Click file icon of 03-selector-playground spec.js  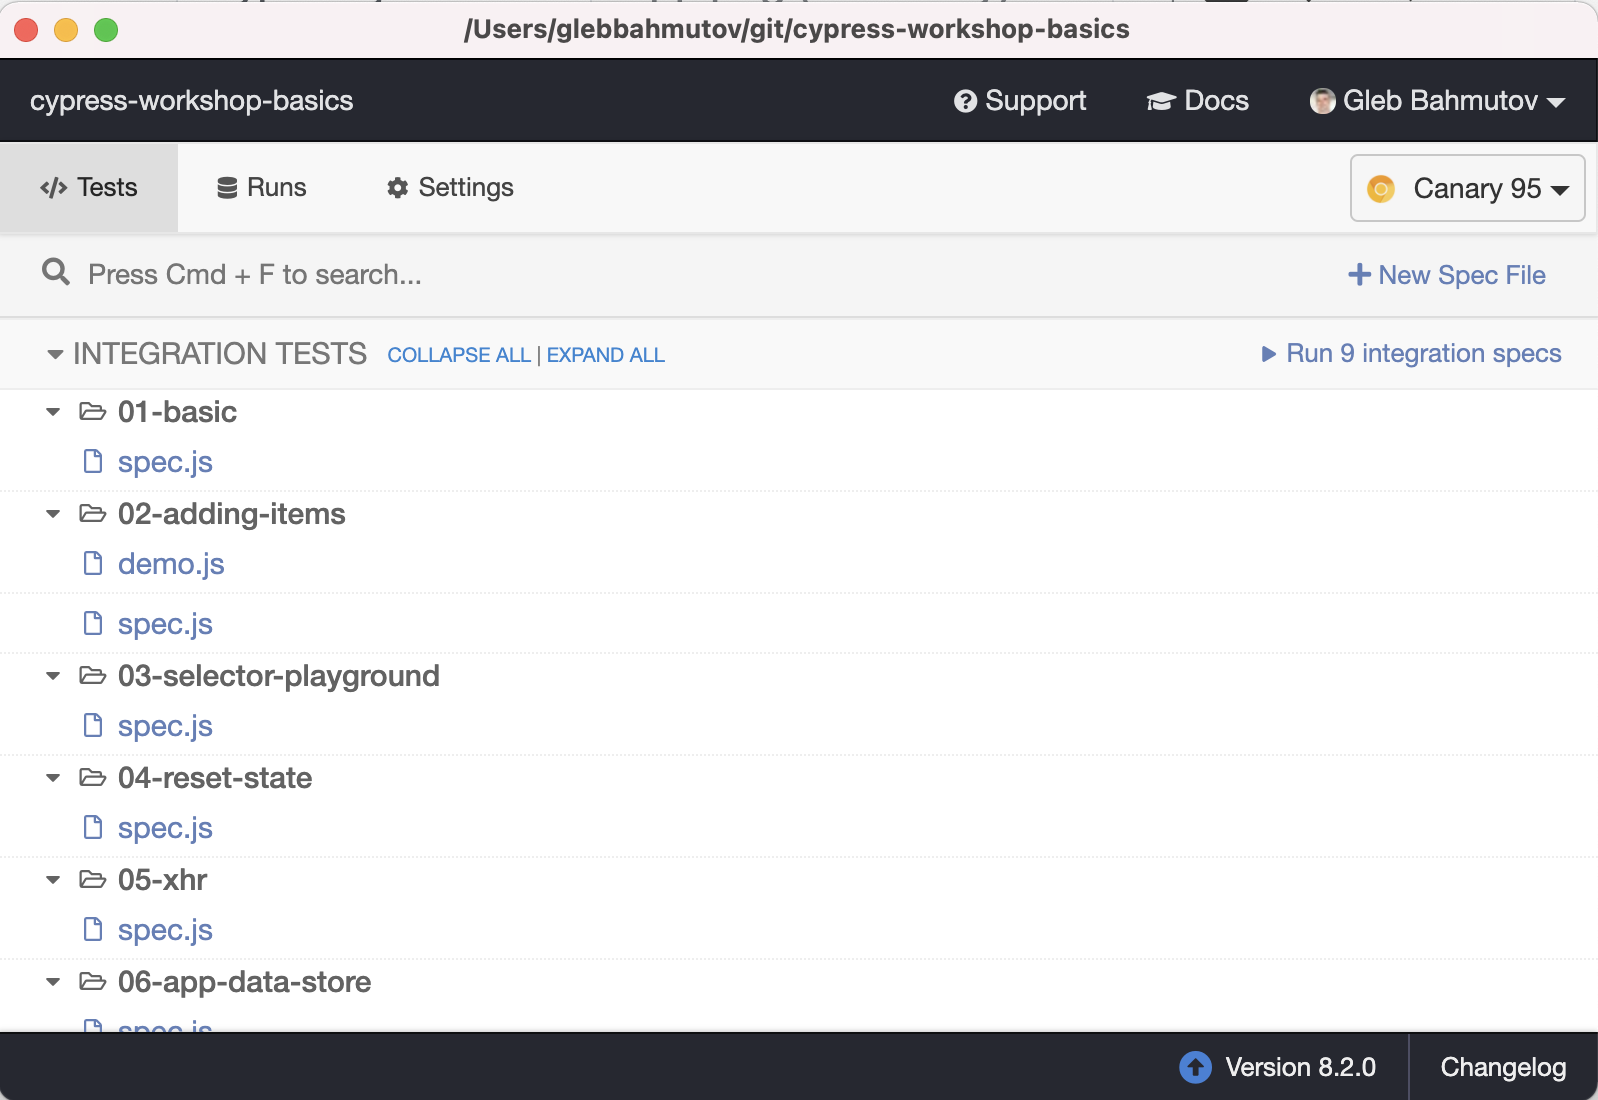click(93, 725)
